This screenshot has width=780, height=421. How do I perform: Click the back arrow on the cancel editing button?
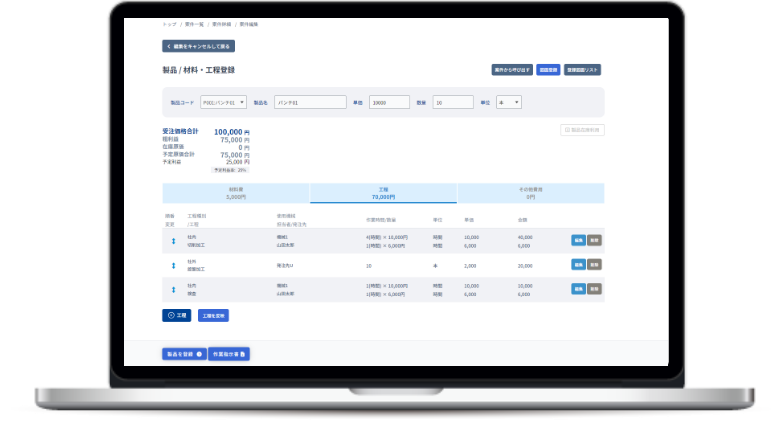click(x=169, y=46)
